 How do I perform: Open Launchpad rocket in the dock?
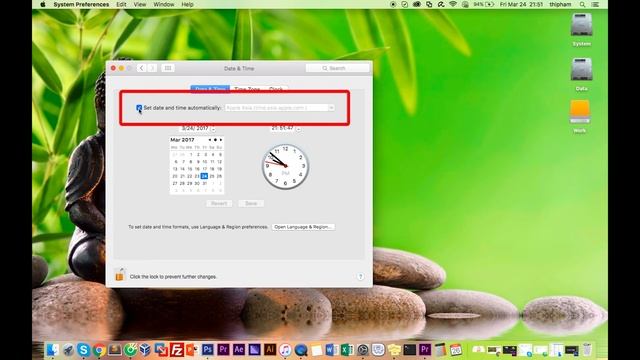pos(68,350)
